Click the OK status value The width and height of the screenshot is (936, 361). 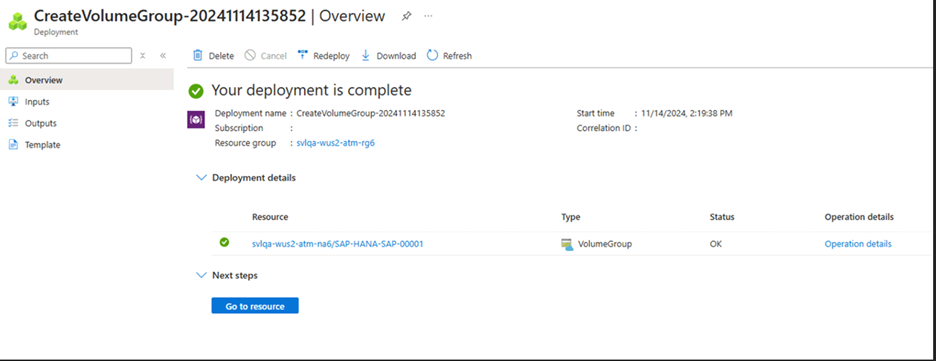[716, 243]
